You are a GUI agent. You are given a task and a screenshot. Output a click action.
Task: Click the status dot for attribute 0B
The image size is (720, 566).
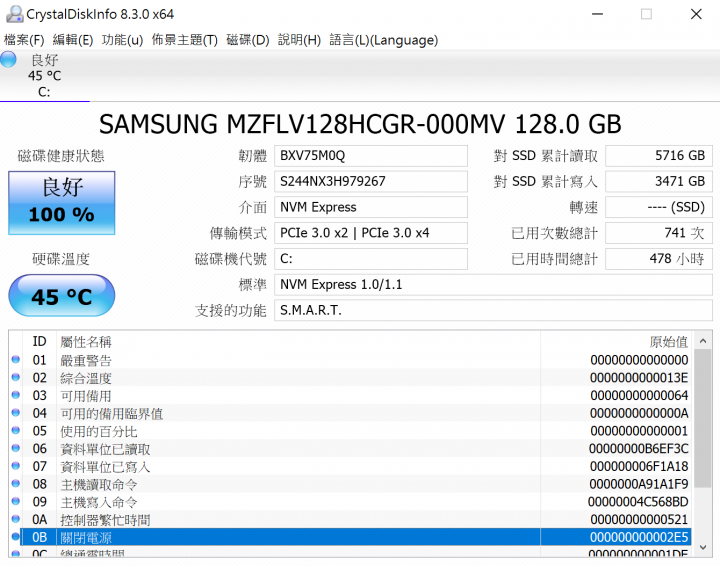click(x=16, y=537)
